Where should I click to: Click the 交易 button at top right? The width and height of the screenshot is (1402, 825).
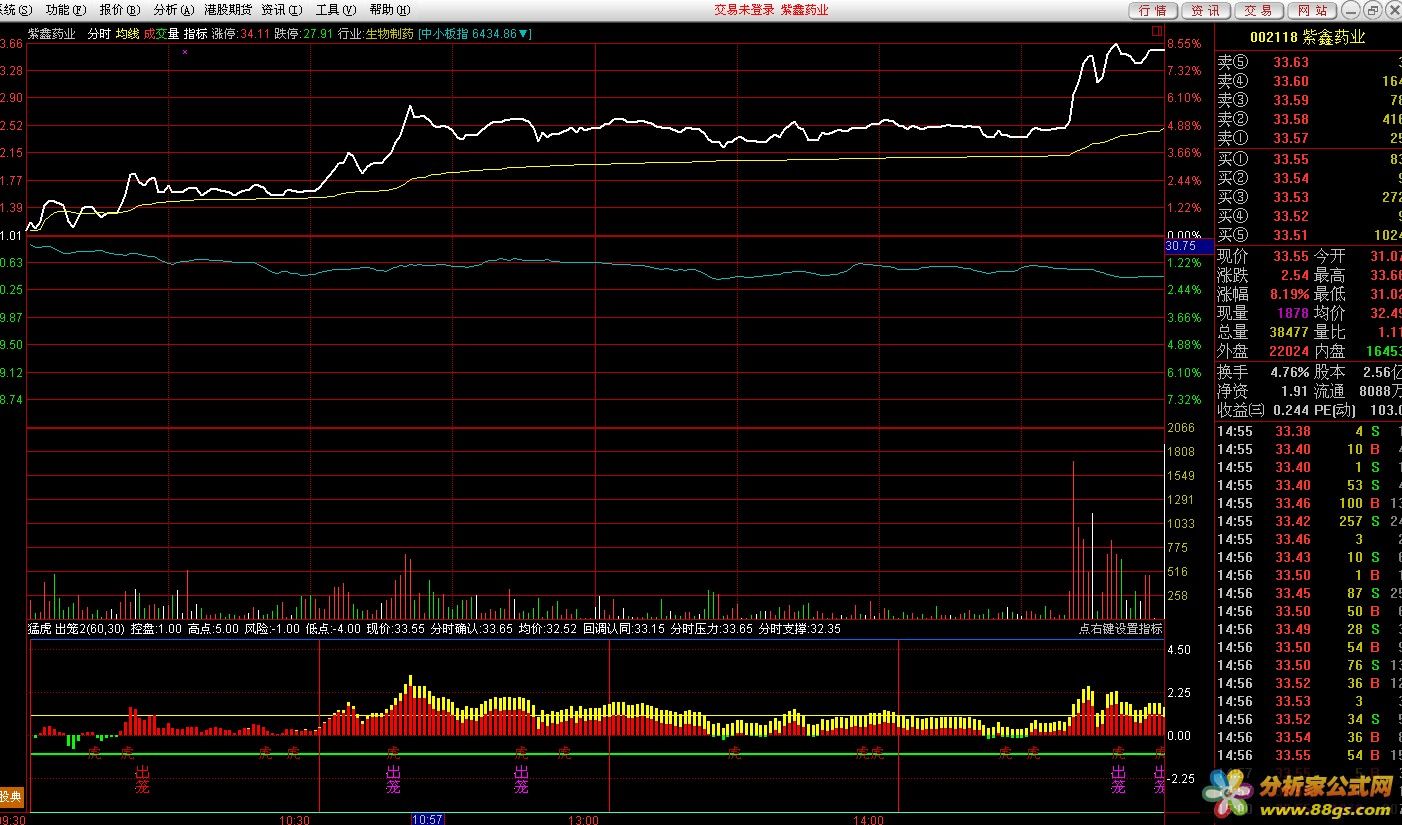pyautogui.click(x=1259, y=10)
